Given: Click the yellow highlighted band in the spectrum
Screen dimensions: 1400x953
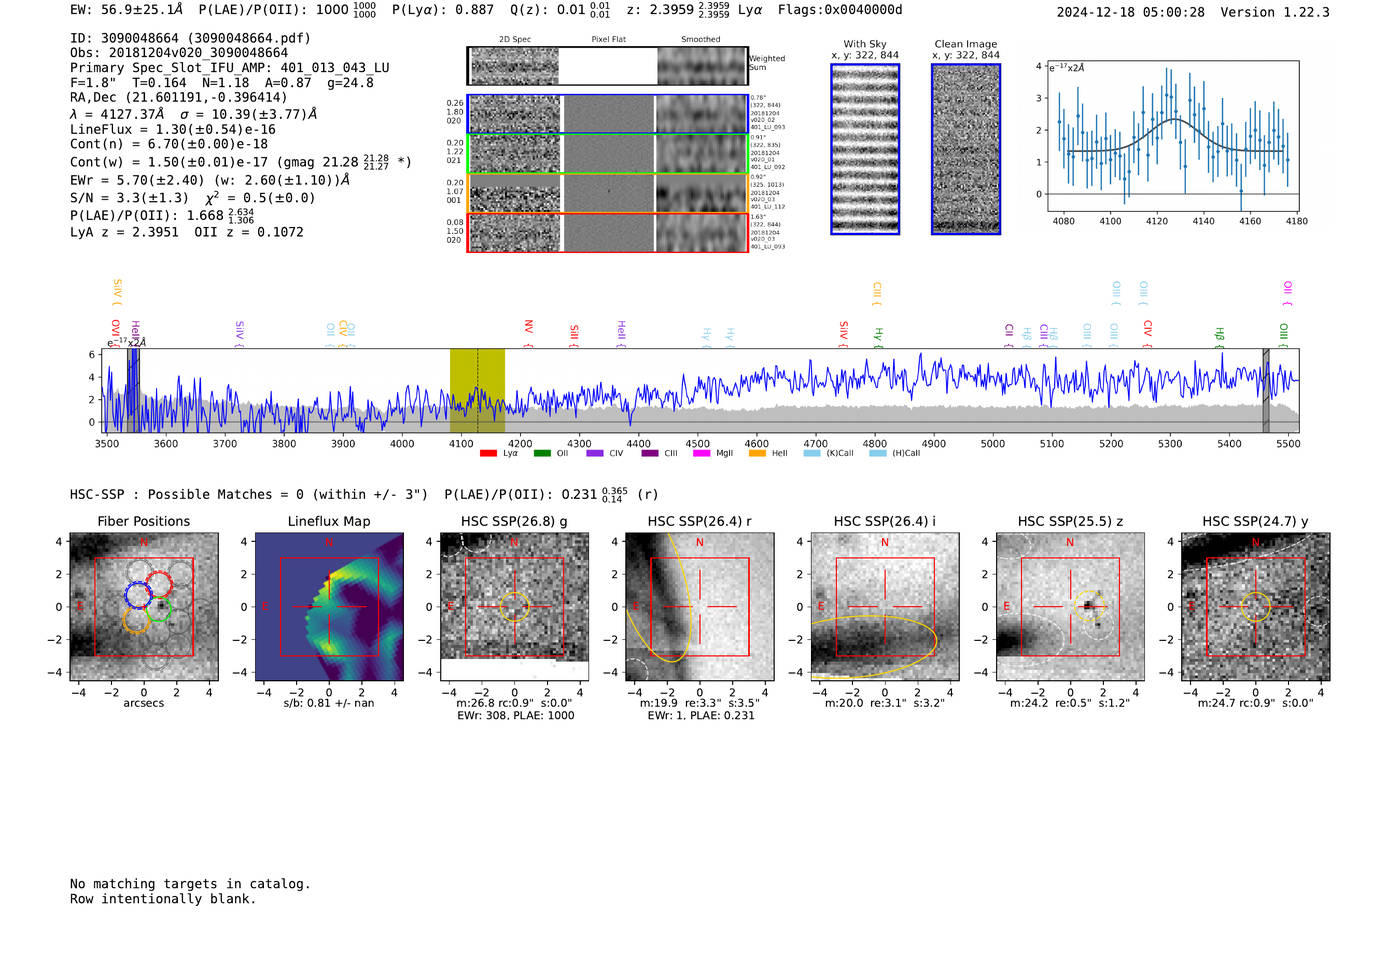Looking at the screenshot, I should click(477, 390).
